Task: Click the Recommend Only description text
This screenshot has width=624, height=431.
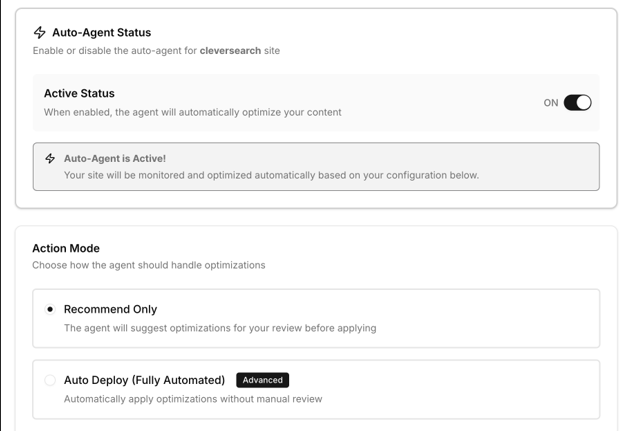Action: 220,327
